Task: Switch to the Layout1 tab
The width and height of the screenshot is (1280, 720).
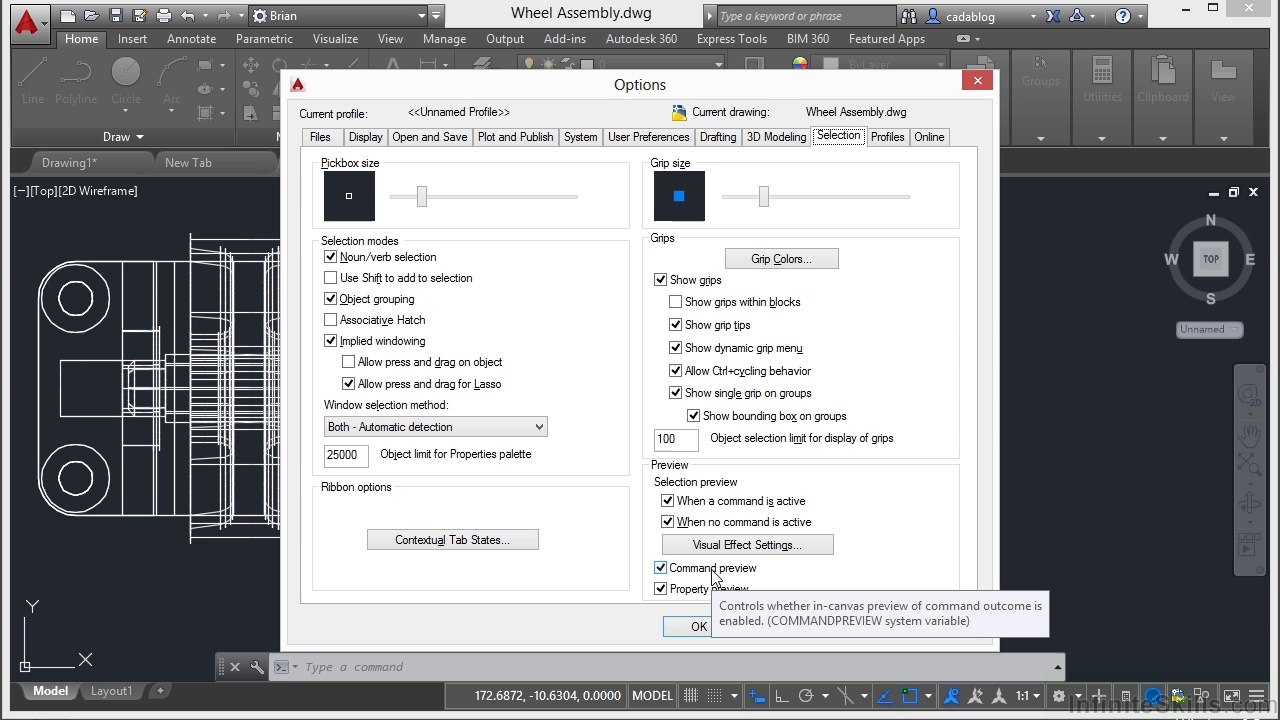Action: [111, 691]
